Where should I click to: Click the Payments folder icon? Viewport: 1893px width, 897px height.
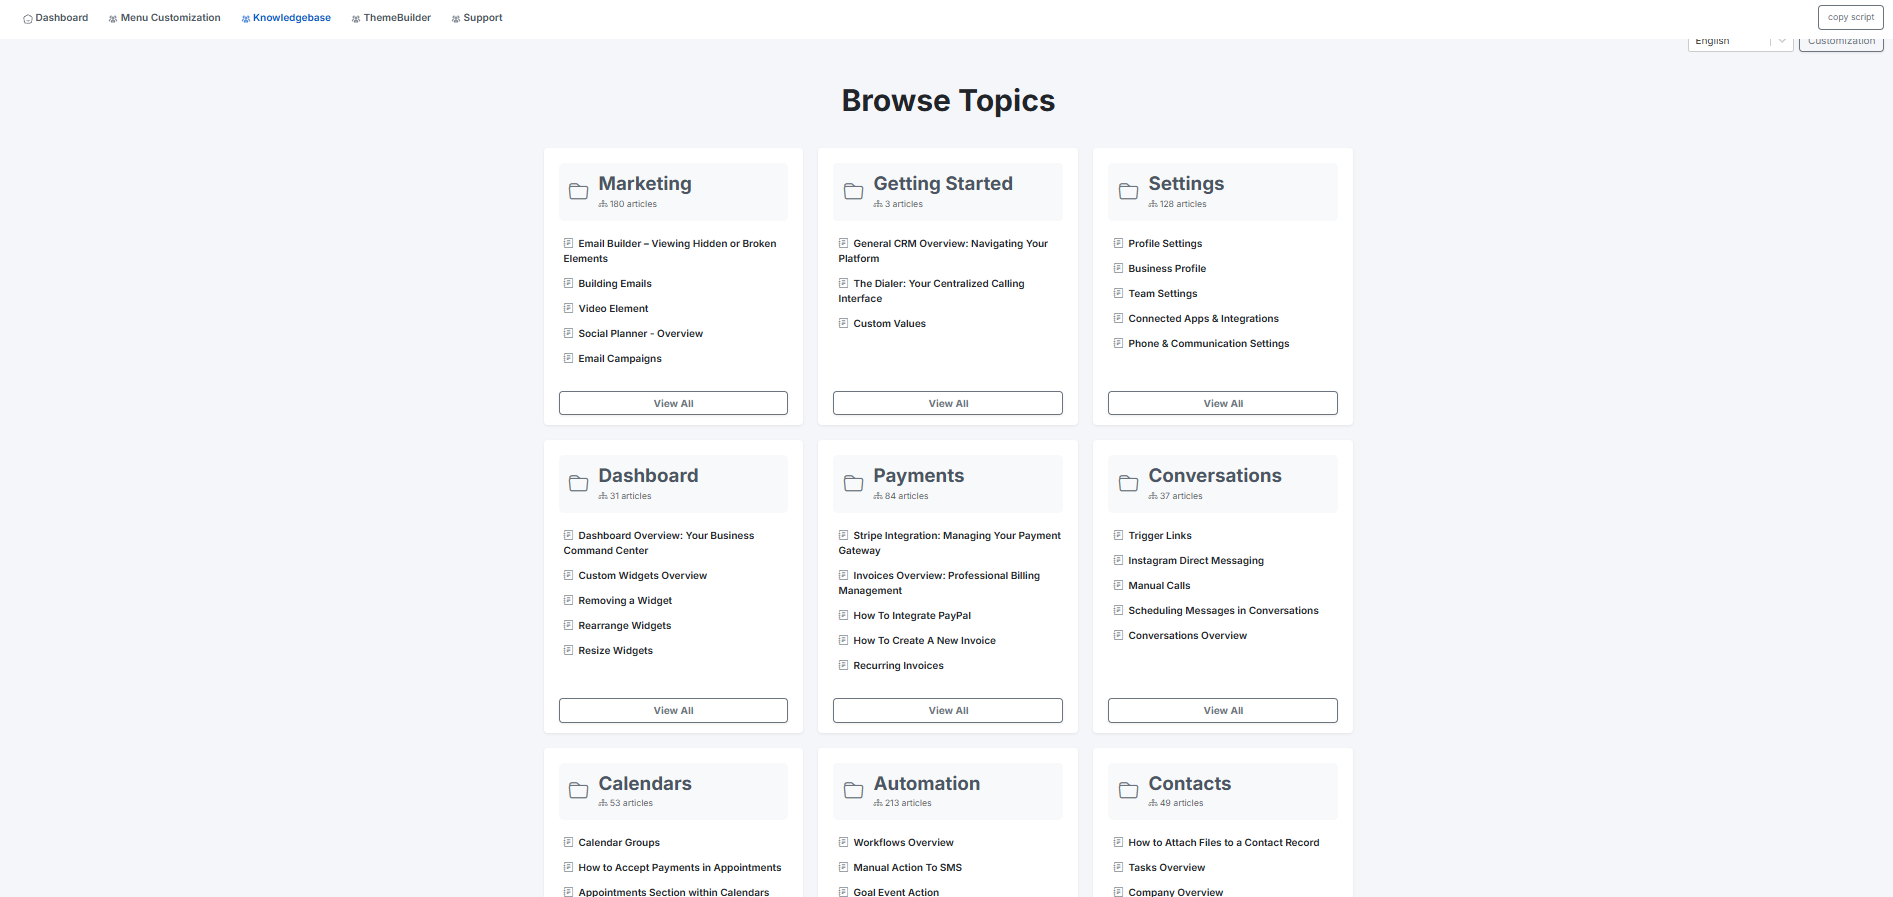click(x=853, y=483)
